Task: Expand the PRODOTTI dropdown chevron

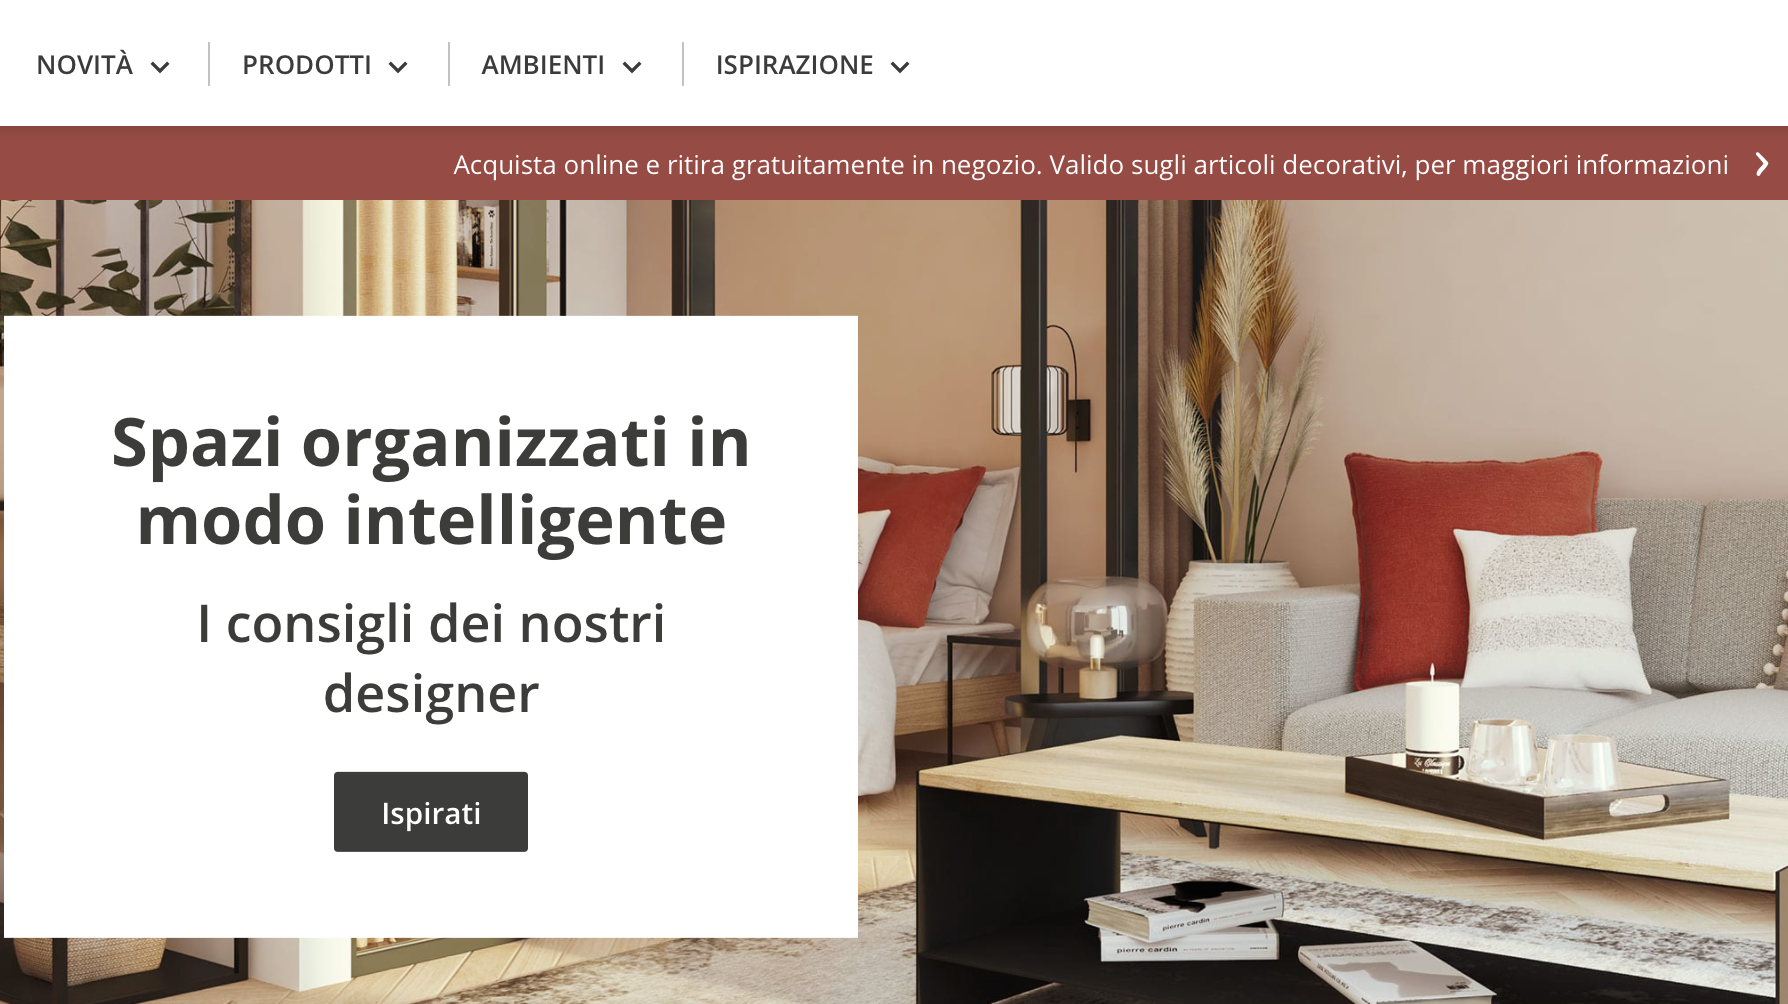Action: pyautogui.click(x=398, y=67)
